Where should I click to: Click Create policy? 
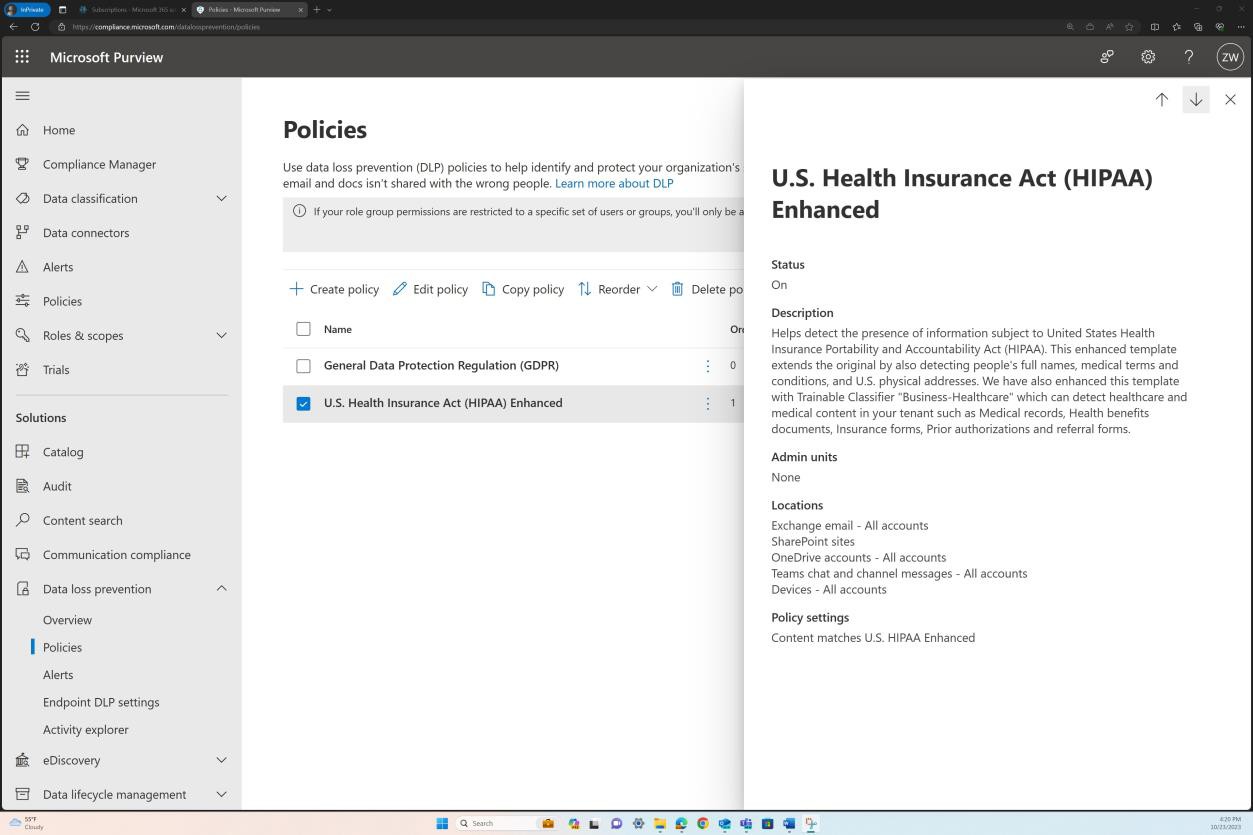[334, 289]
